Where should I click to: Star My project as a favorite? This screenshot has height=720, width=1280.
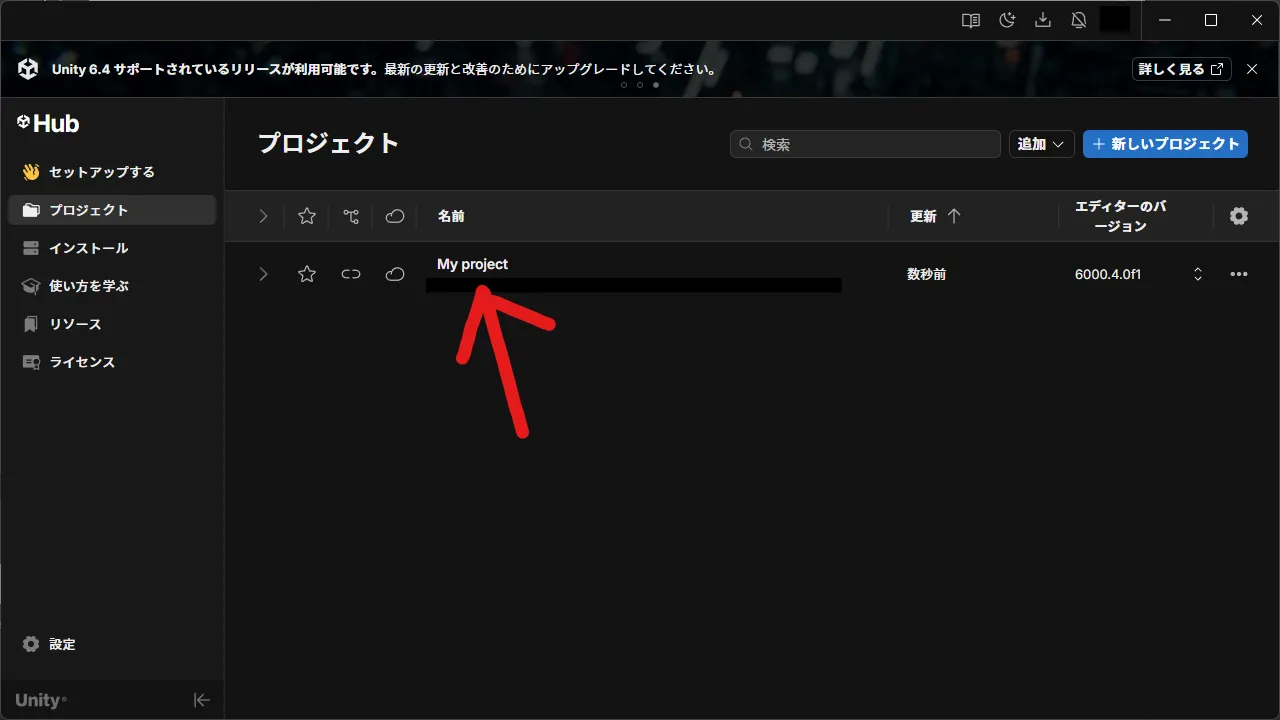pos(307,273)
